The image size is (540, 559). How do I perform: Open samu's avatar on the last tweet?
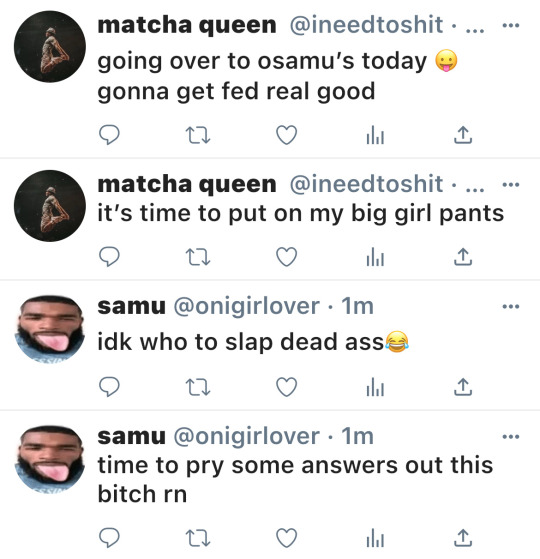[x=50, y=460]
